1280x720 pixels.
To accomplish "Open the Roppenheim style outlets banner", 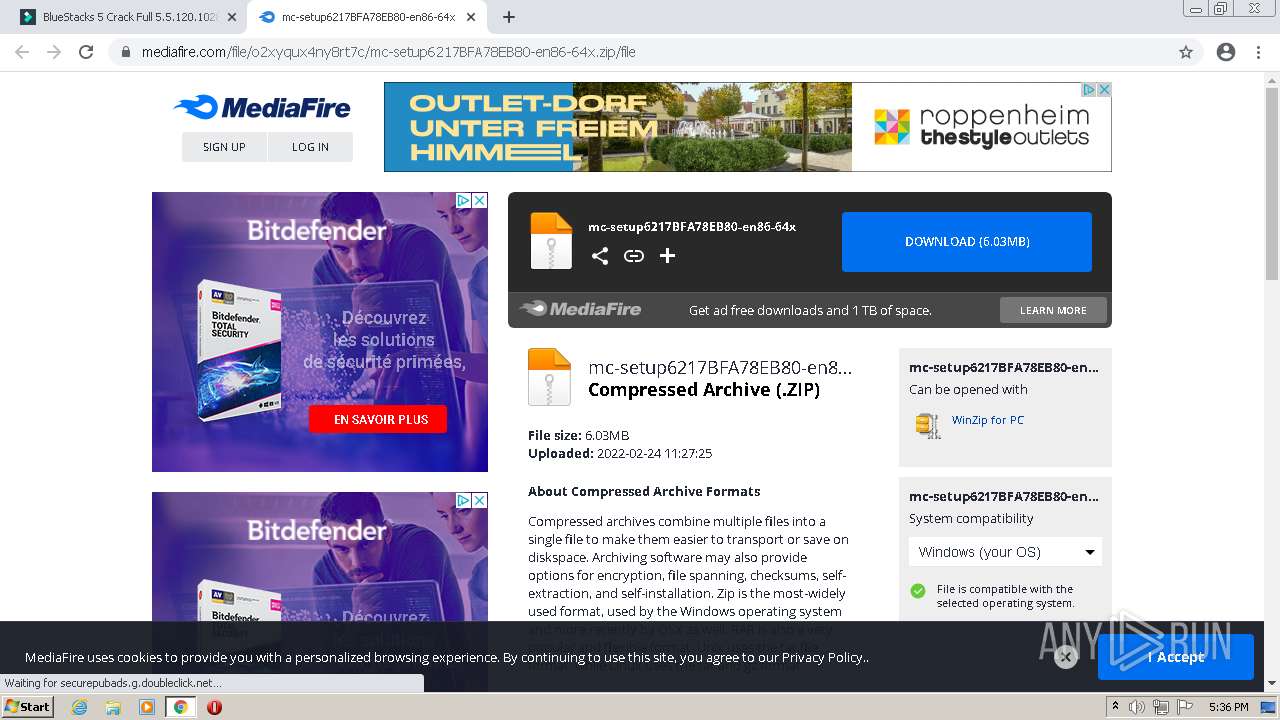I will tap(748, 127).
